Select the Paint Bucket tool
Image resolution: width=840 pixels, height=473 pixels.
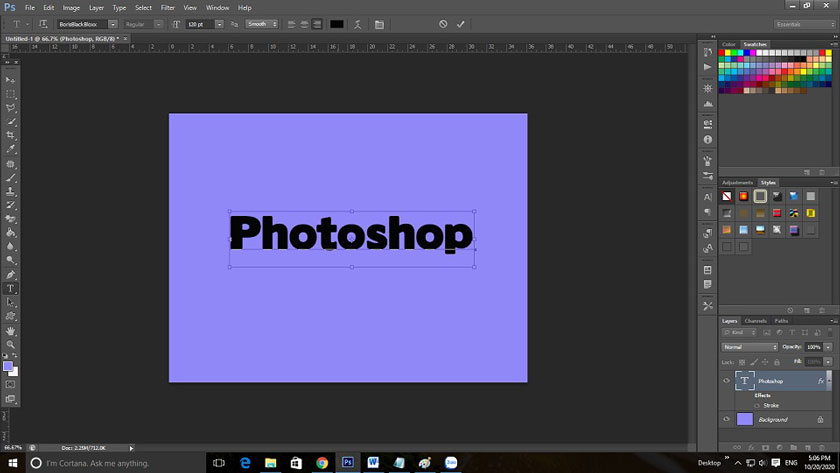[x=10, y=233]
